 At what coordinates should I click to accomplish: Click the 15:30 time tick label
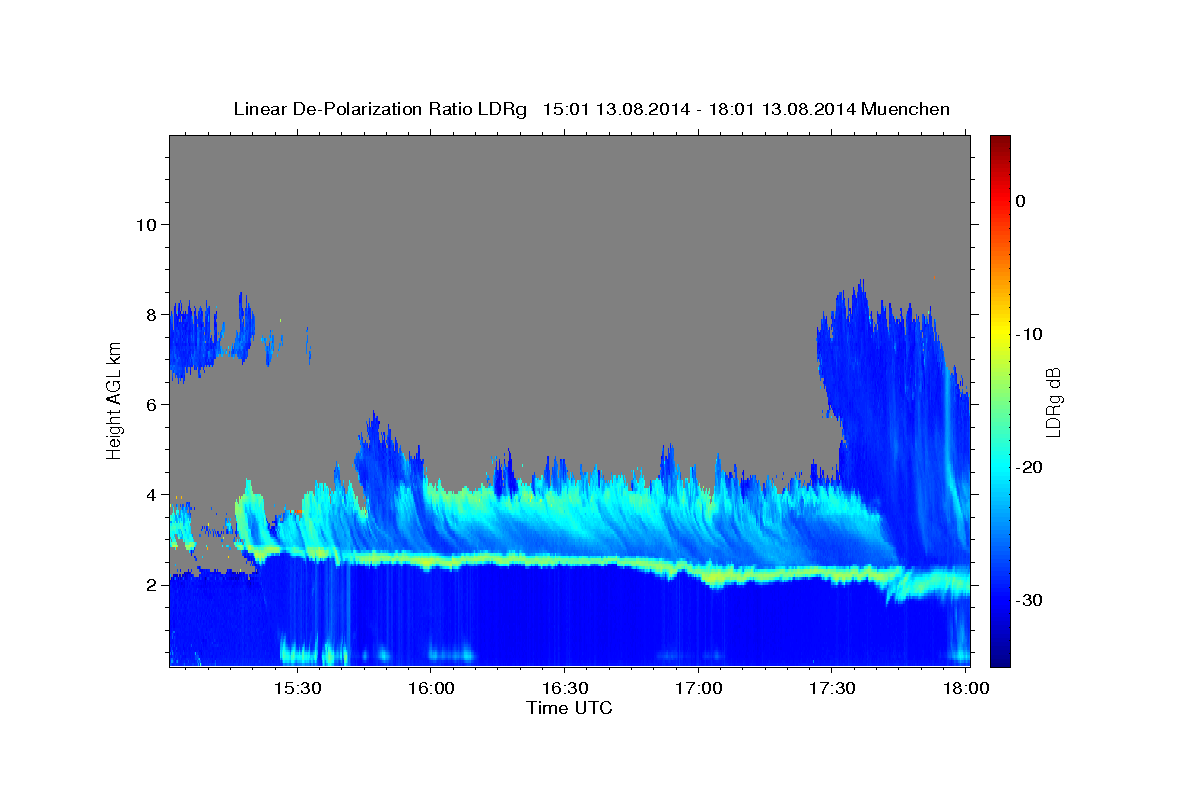coord(297,689)
